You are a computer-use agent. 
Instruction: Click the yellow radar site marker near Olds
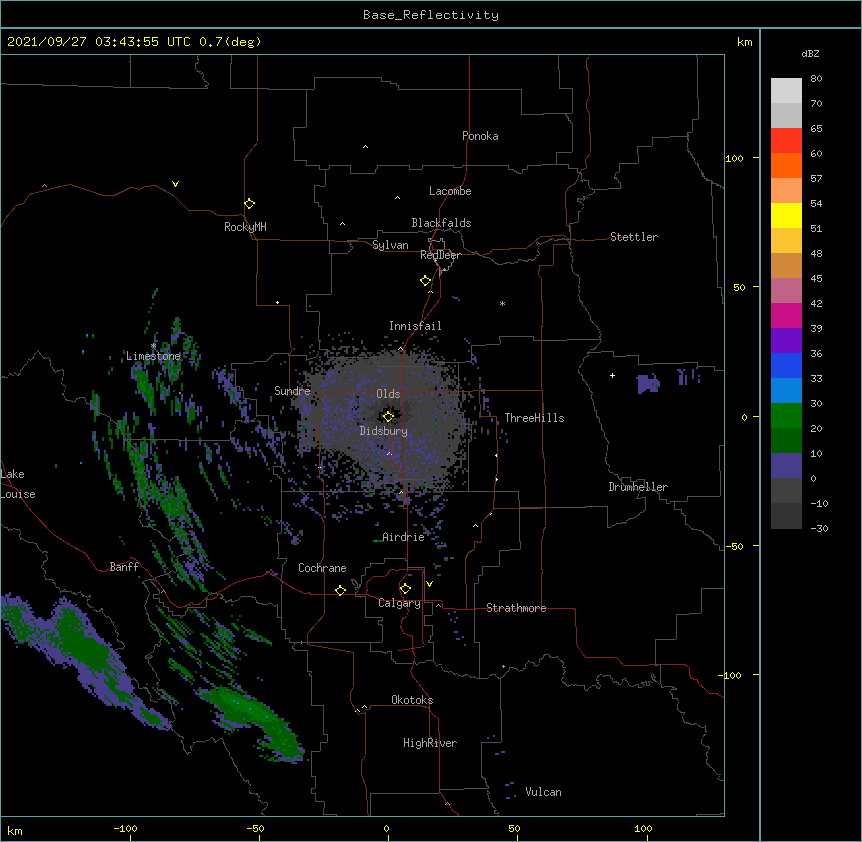pyautogui.click(x=388, y=417)
